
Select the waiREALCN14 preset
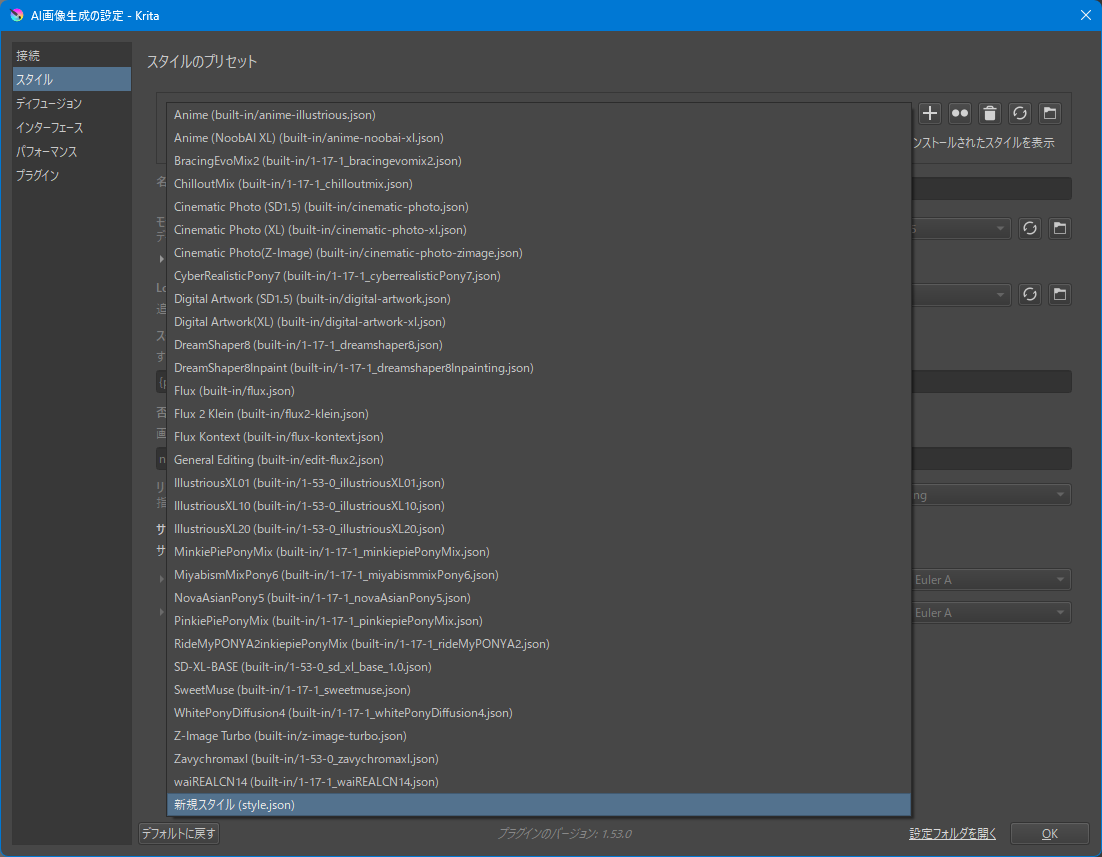coord(538,782)
